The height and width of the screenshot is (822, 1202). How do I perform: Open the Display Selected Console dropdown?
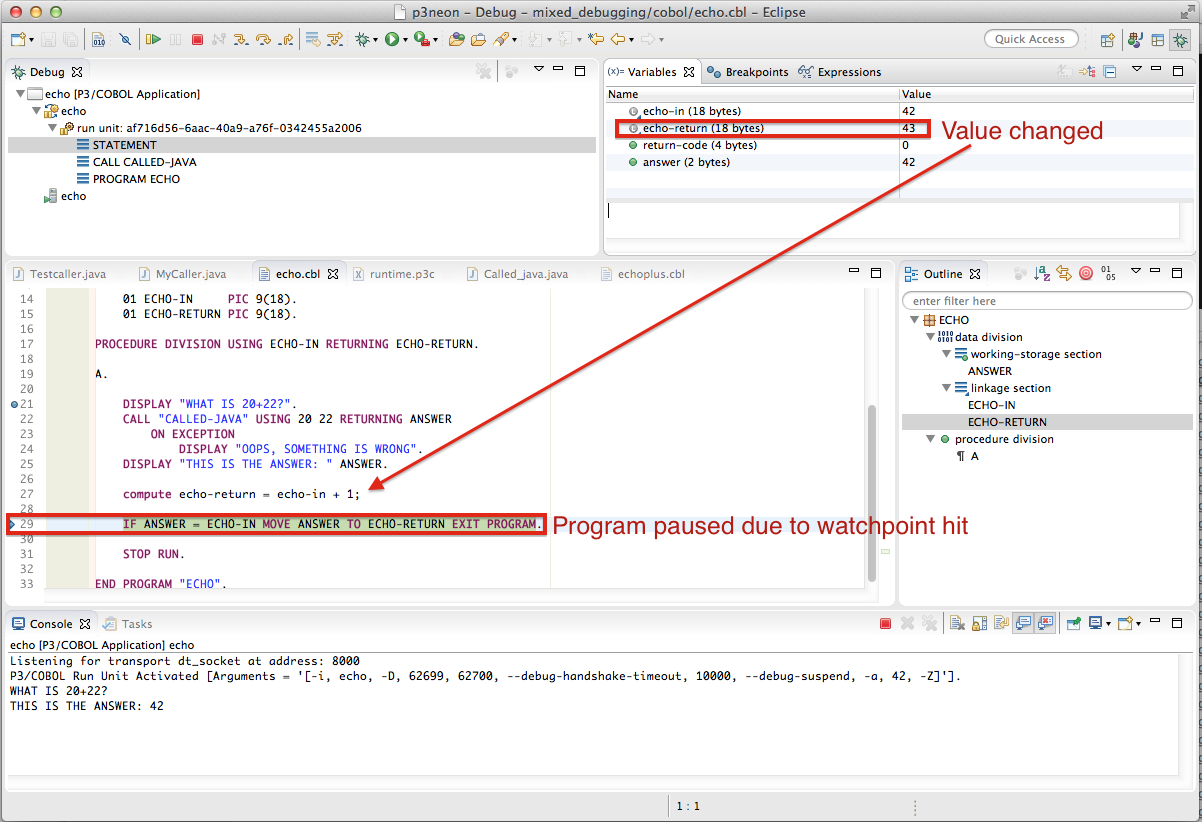click(x=1108, y=624)
